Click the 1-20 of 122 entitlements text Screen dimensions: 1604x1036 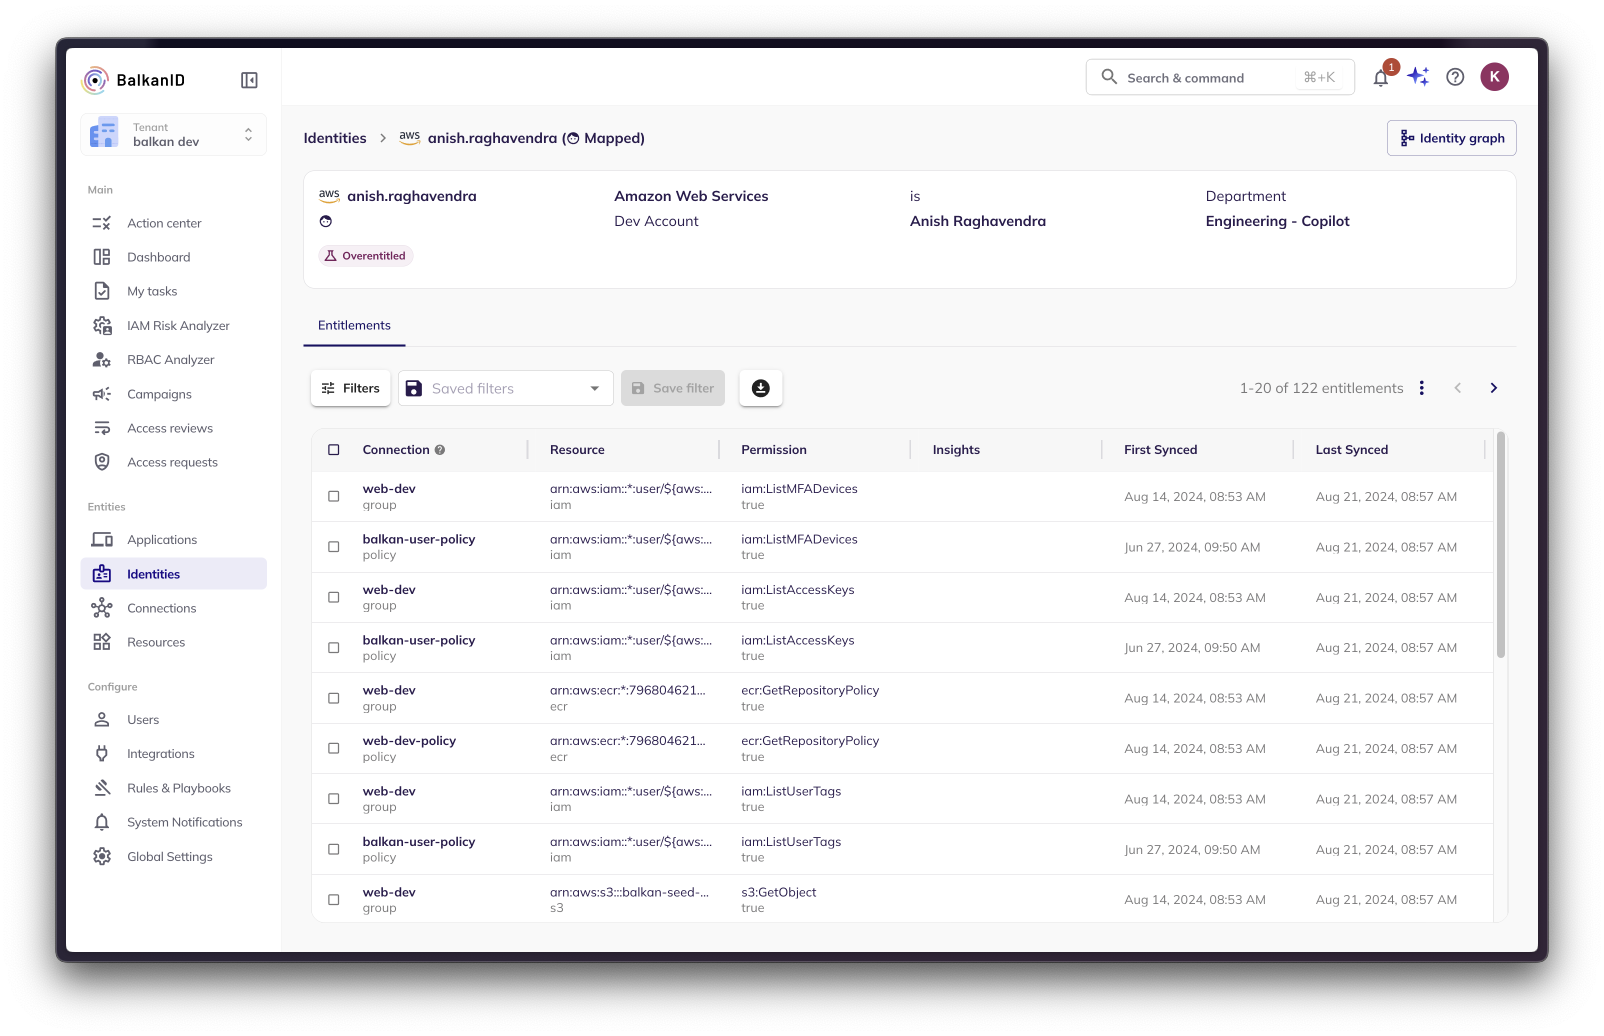click(x=1322, y=388)
